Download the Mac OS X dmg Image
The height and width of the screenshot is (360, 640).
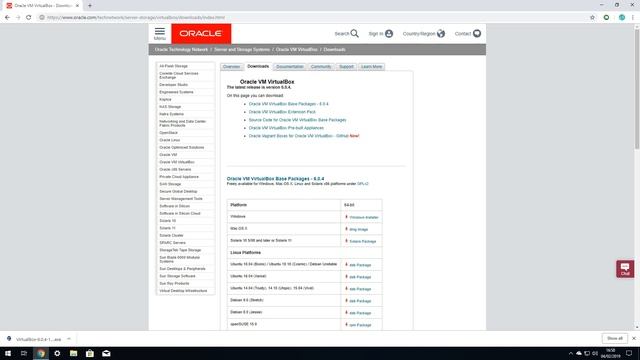[x=358, y=229]
